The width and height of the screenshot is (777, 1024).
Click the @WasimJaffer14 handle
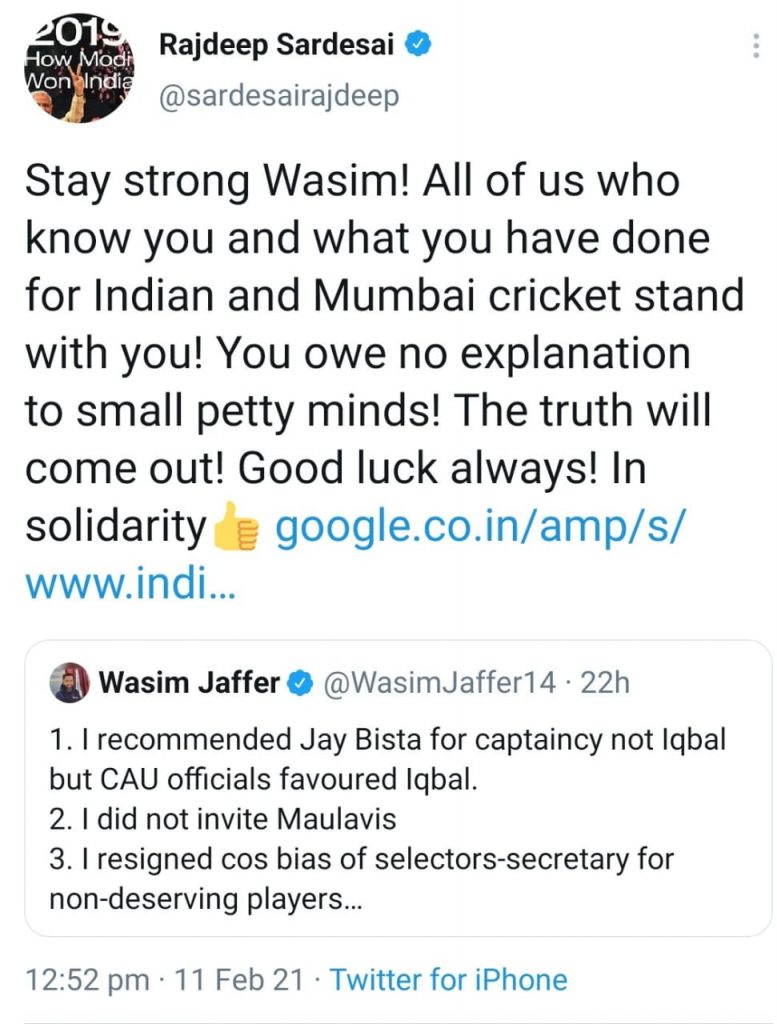click(436, 684)
